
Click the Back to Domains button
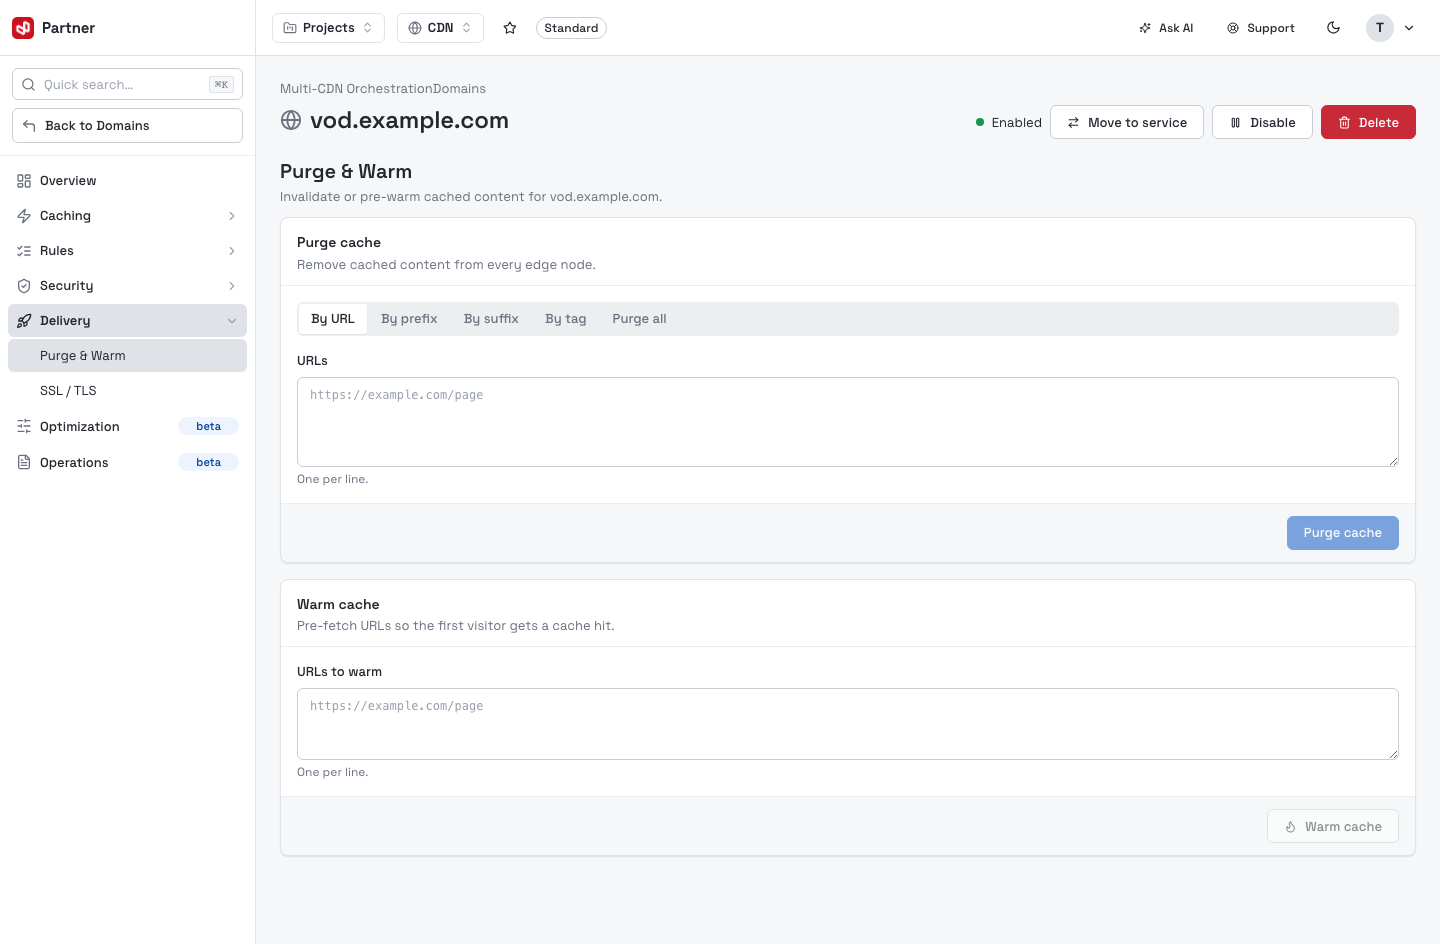tap(127, 126)
